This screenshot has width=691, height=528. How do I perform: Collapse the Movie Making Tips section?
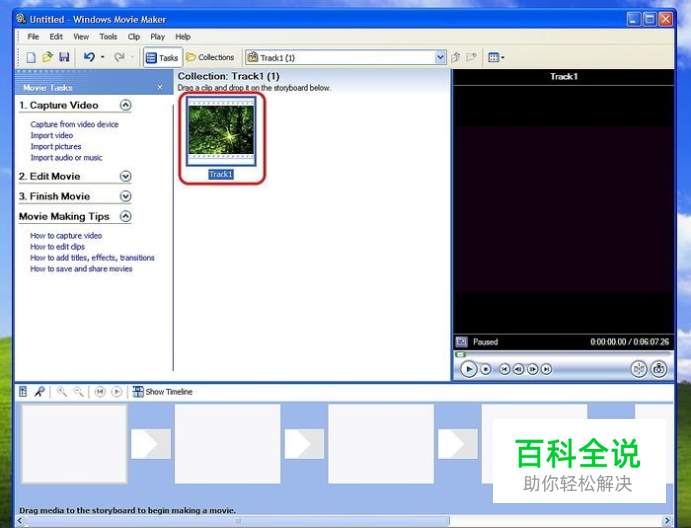126,216
